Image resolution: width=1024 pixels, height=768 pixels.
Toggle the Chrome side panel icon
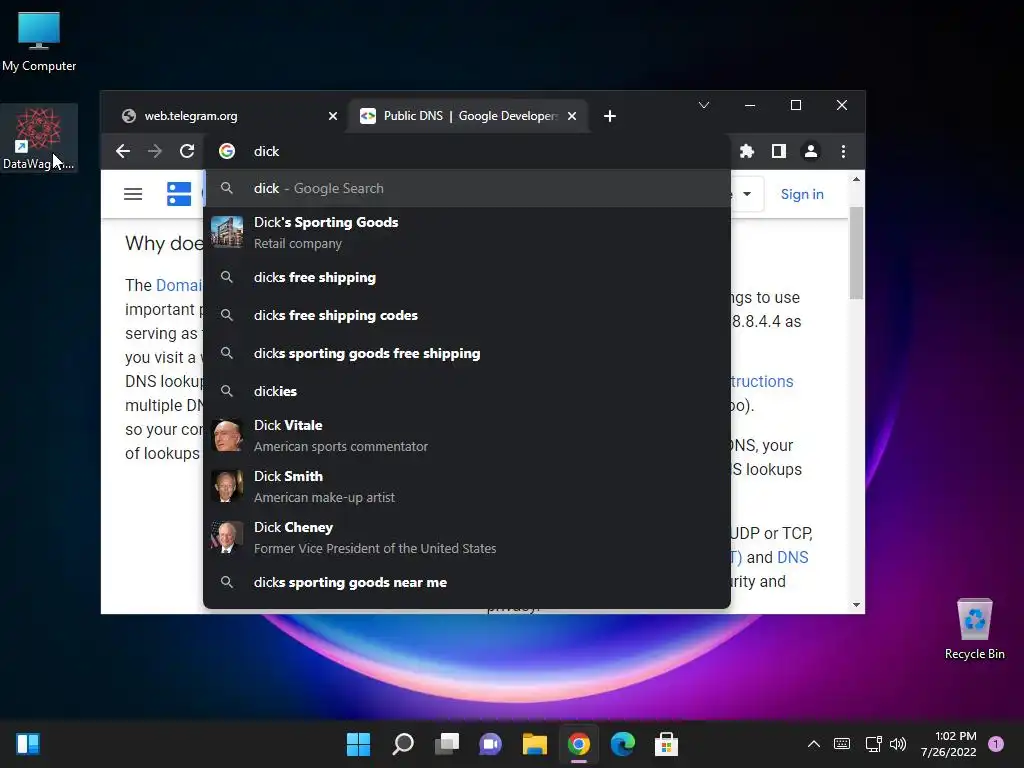click(778, 152)
